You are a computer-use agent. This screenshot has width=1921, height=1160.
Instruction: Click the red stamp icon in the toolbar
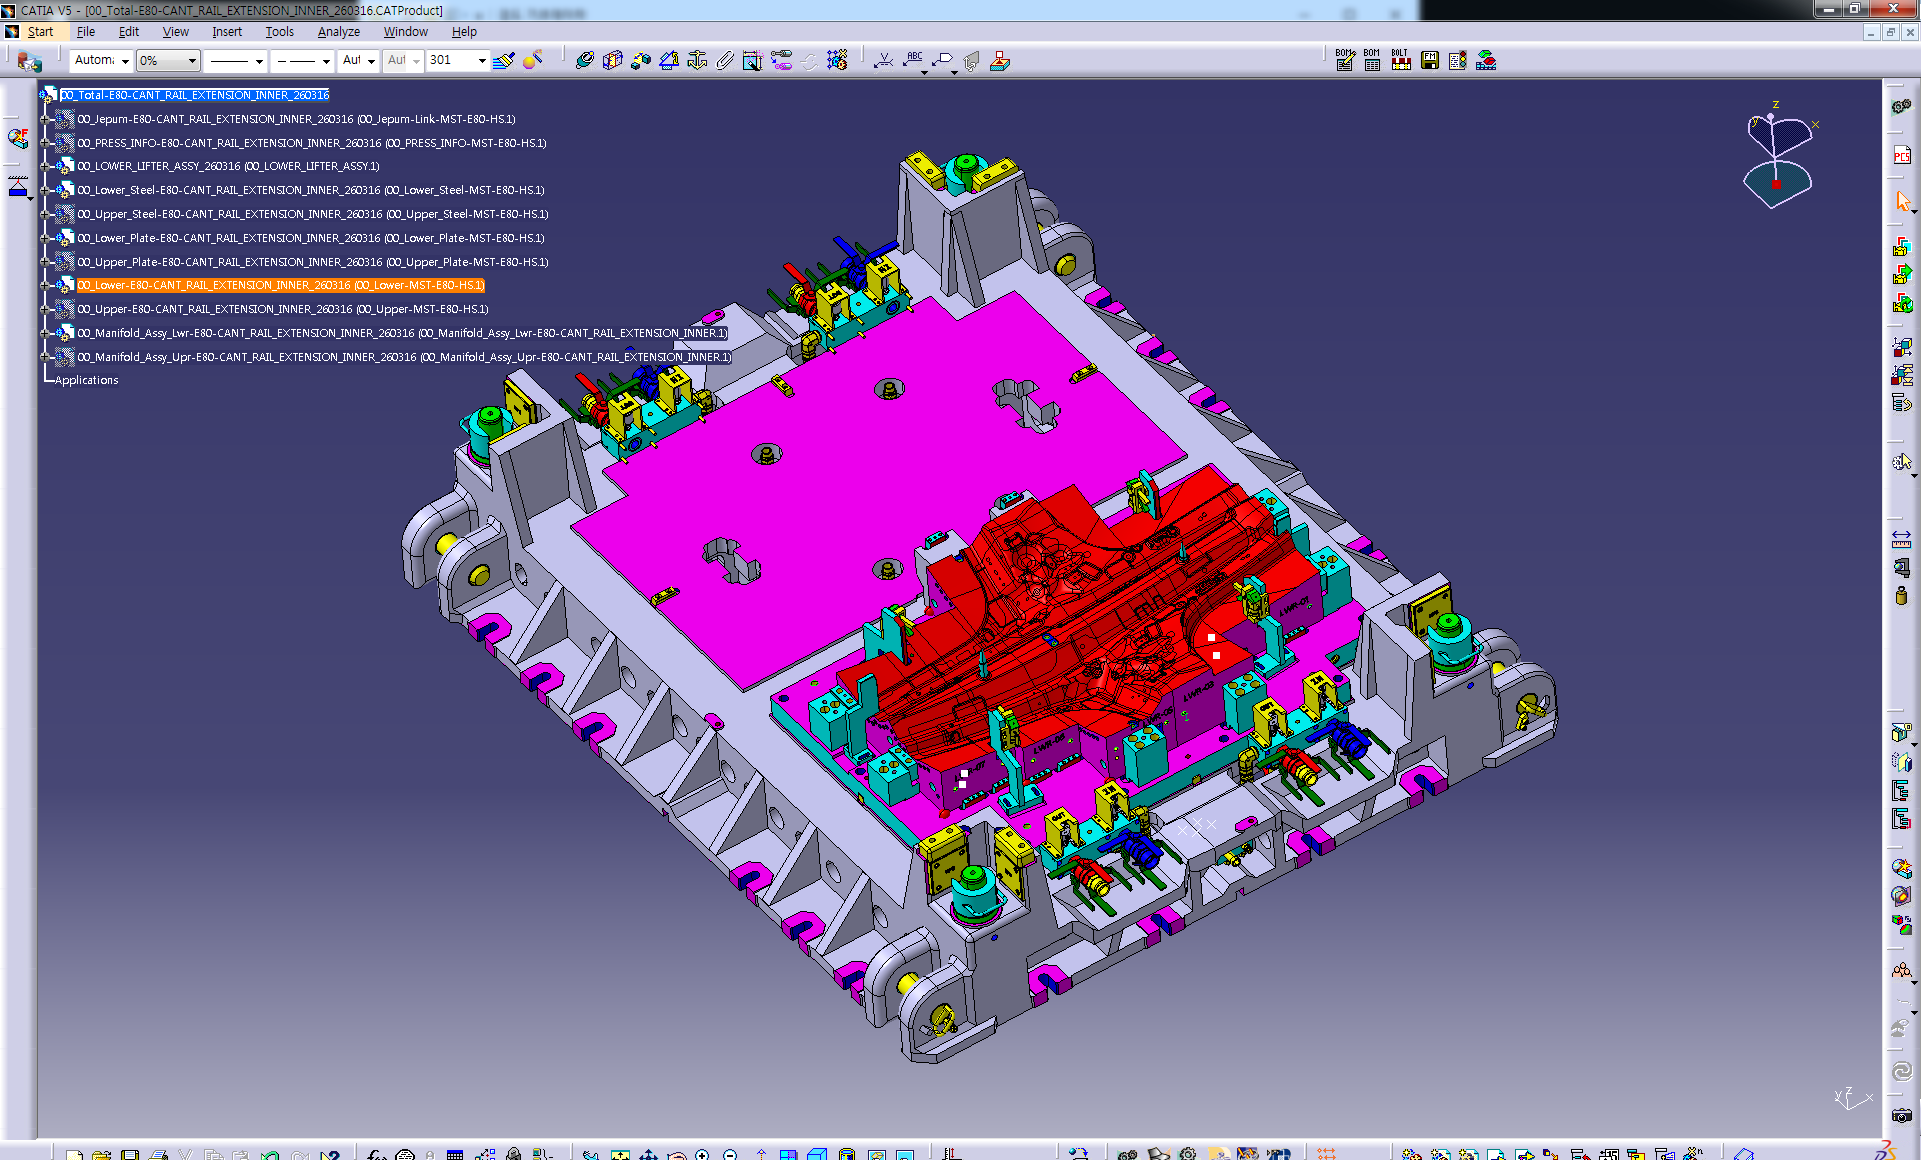(x=1000, y=61)
